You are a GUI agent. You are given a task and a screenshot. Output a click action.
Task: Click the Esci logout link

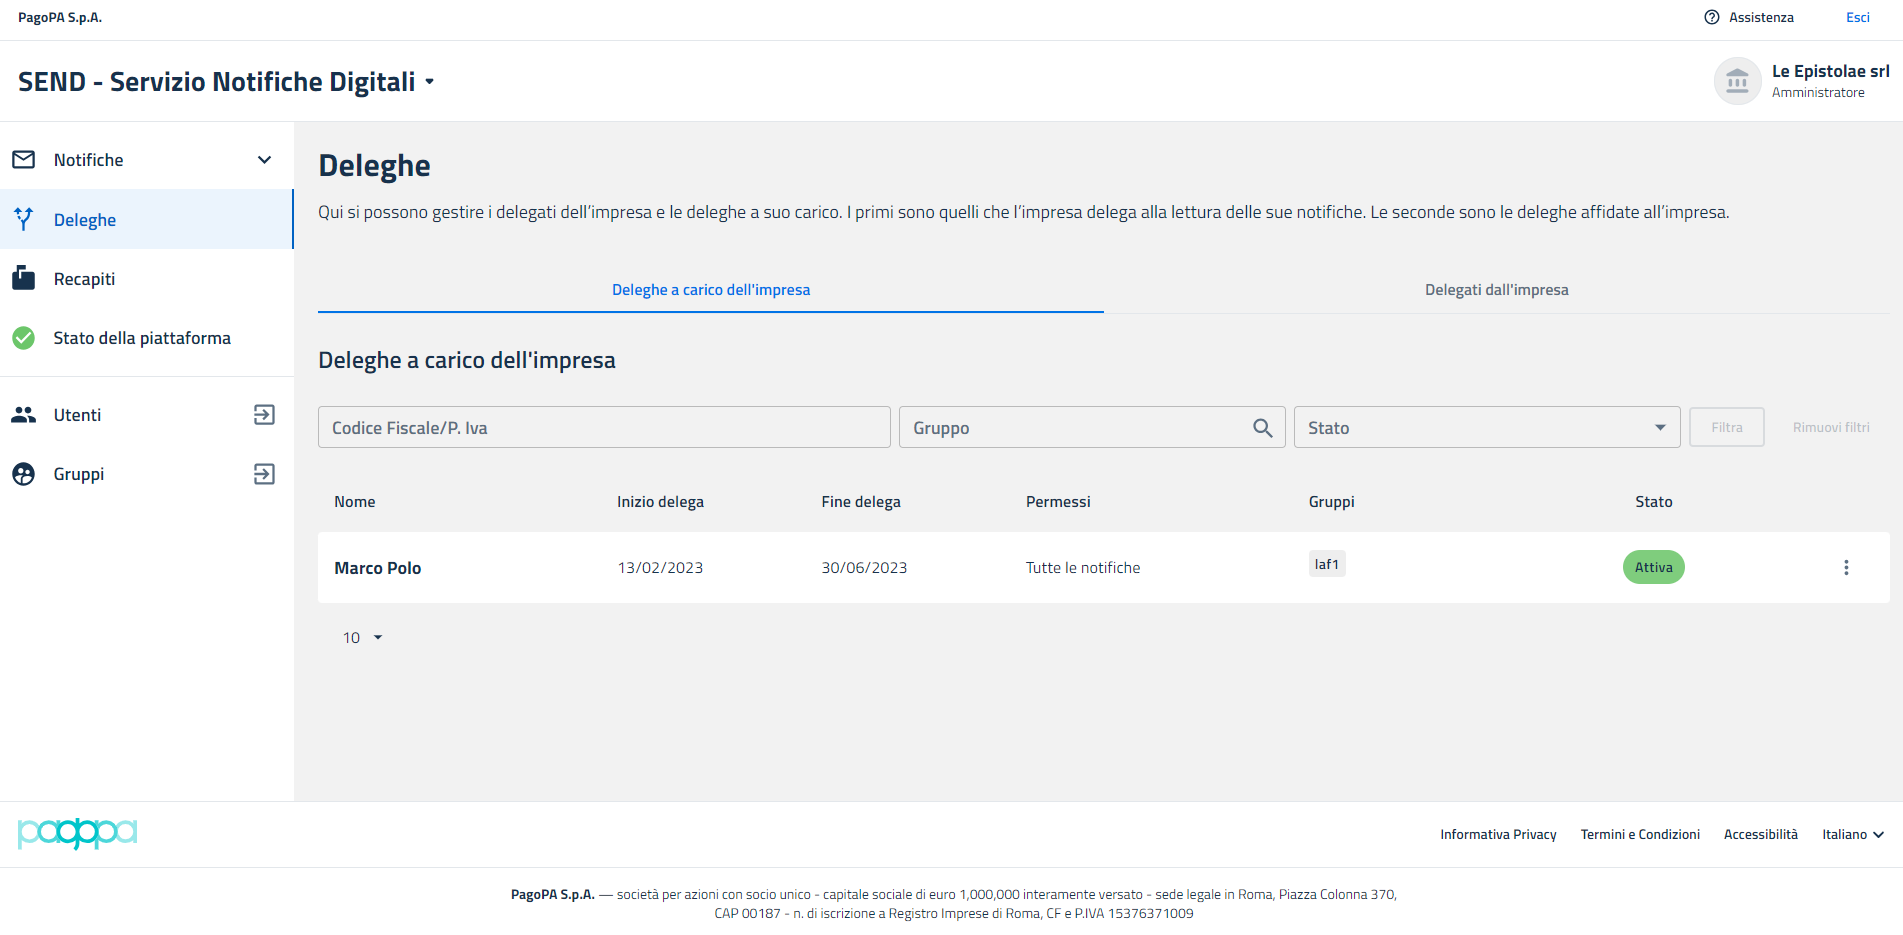1857,17
